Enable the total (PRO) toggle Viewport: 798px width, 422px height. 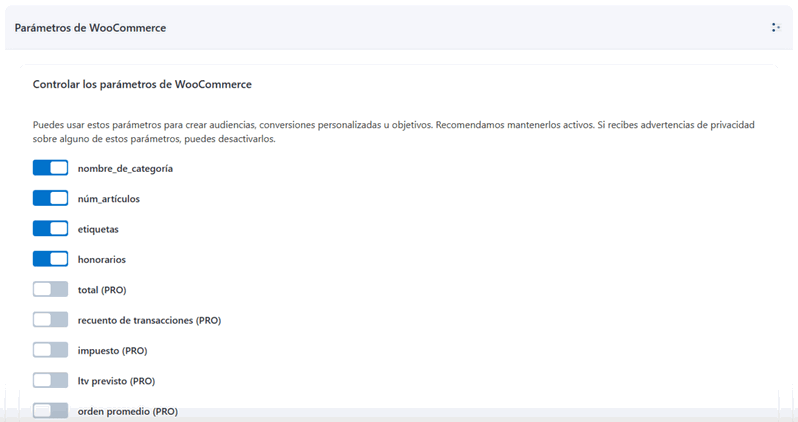50,289
